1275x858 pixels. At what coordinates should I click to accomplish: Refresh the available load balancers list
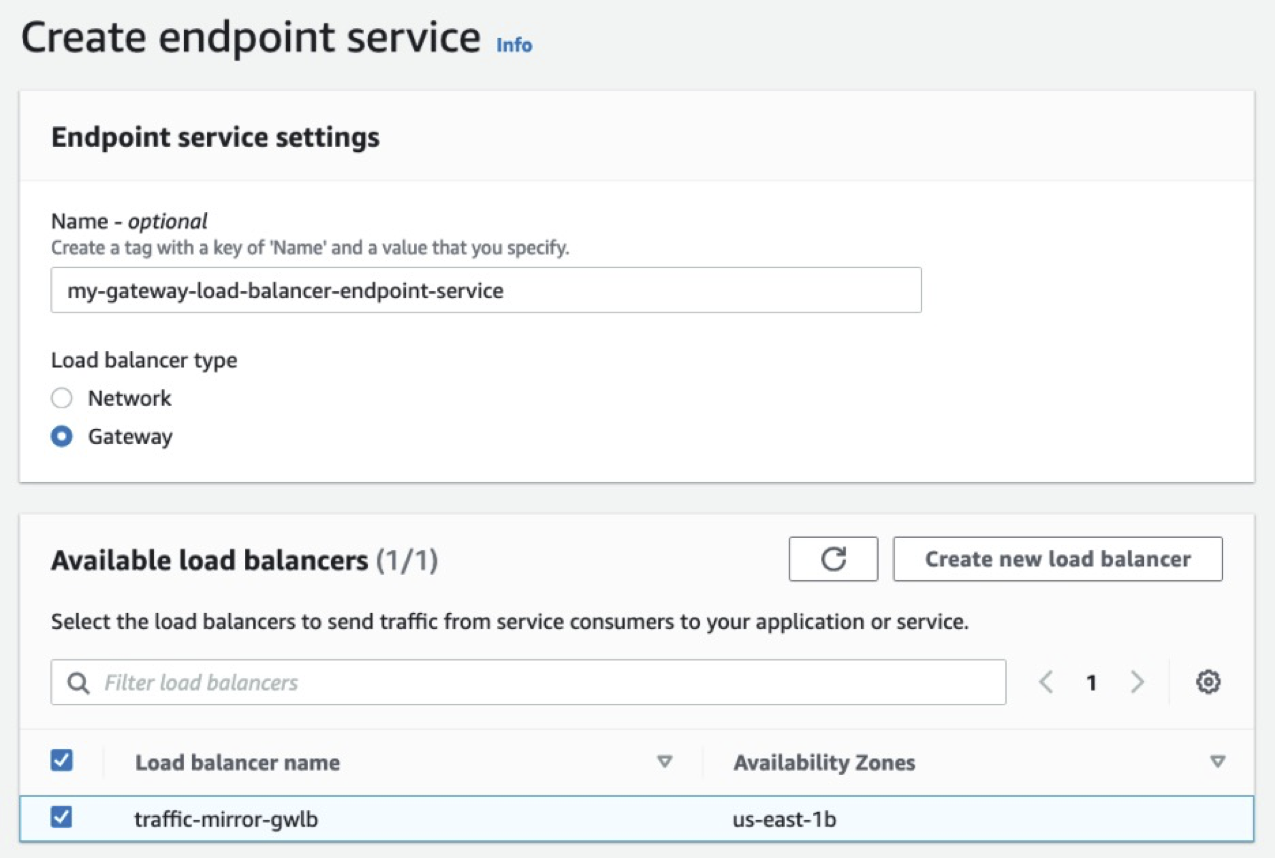(833, 559)
